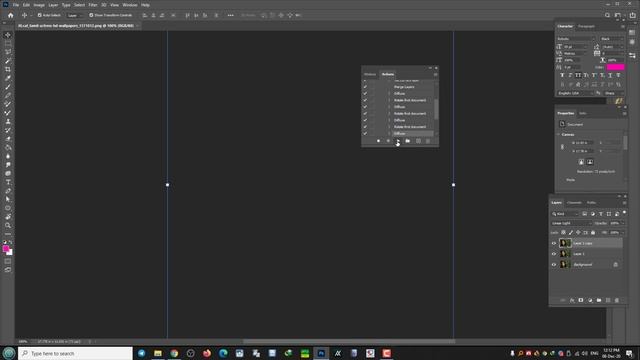Toggle lock transparent pixels
The height and width of the screenshot is (360, 640).
pyautogui.click(x=563, y=233)
